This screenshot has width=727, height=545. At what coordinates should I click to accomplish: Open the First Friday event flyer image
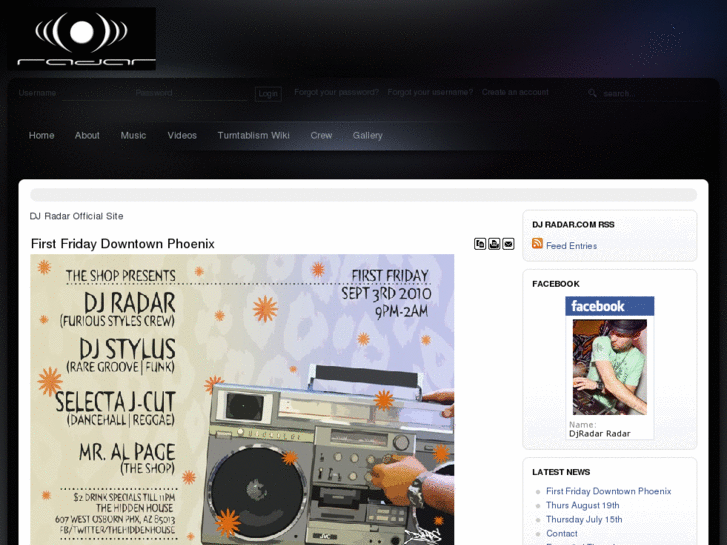tap(242, 399)
